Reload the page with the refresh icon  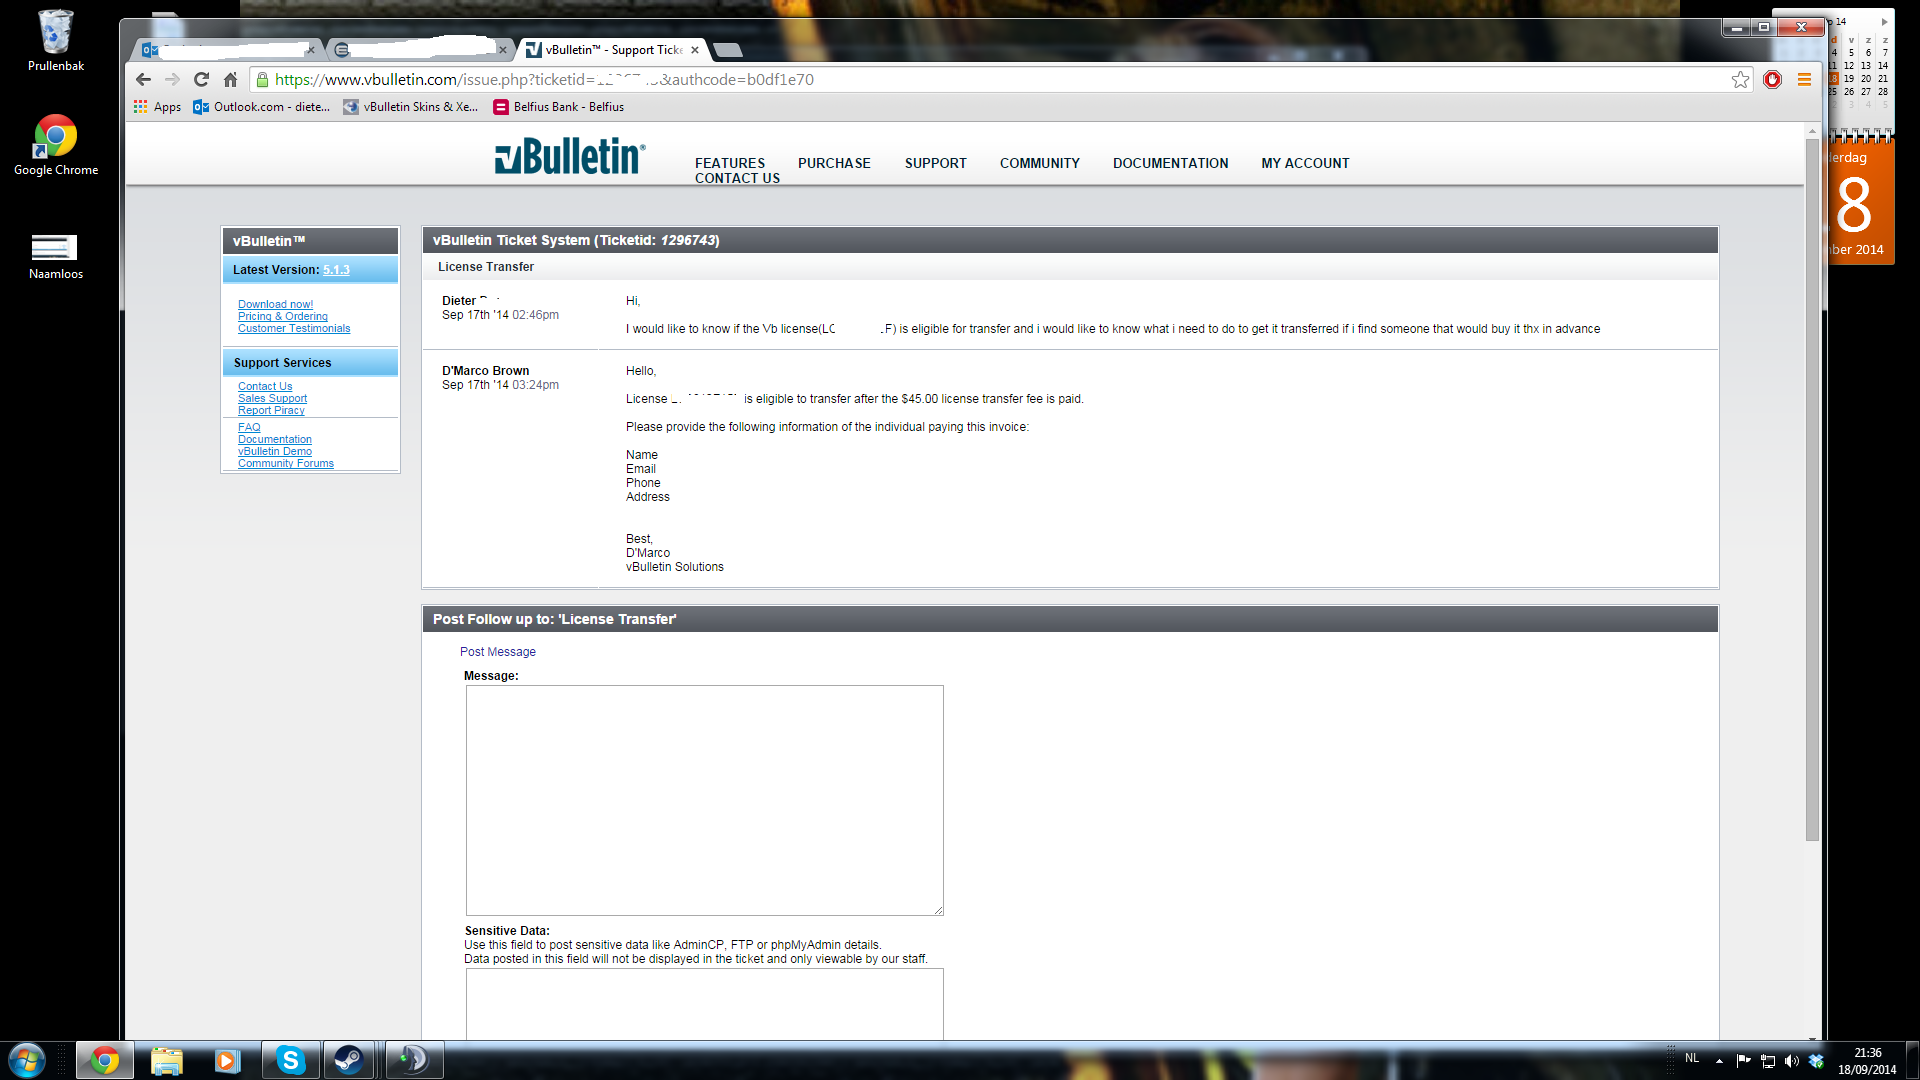tap(201, 80)
